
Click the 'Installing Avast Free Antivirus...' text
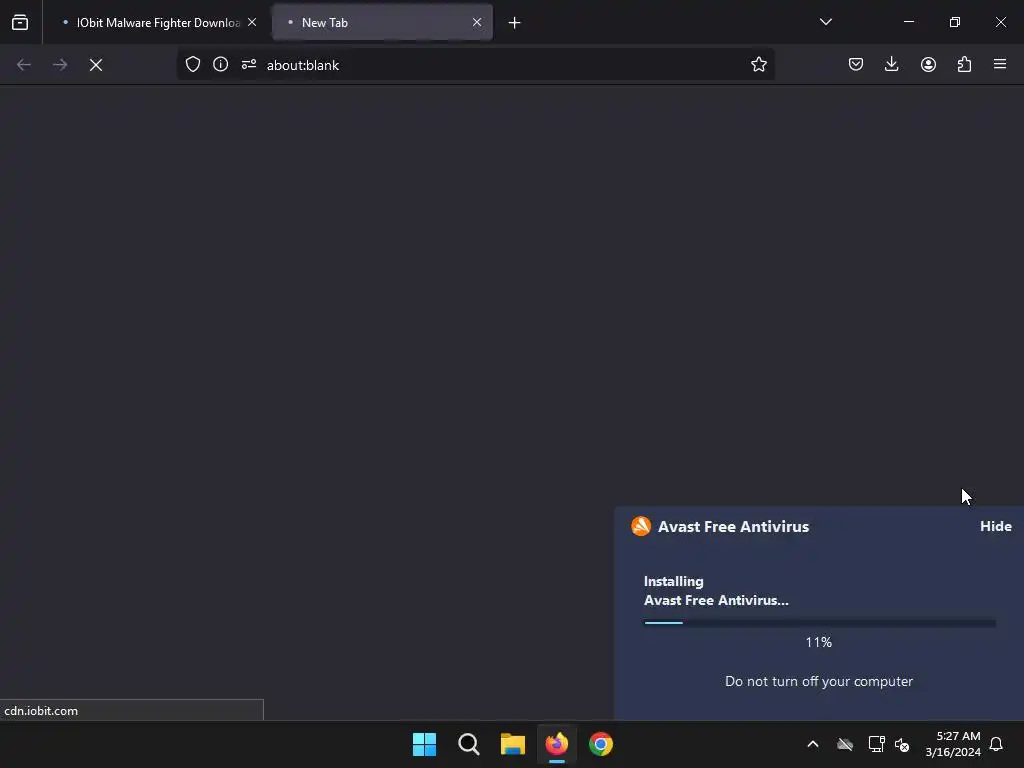(x=716, y=591)
